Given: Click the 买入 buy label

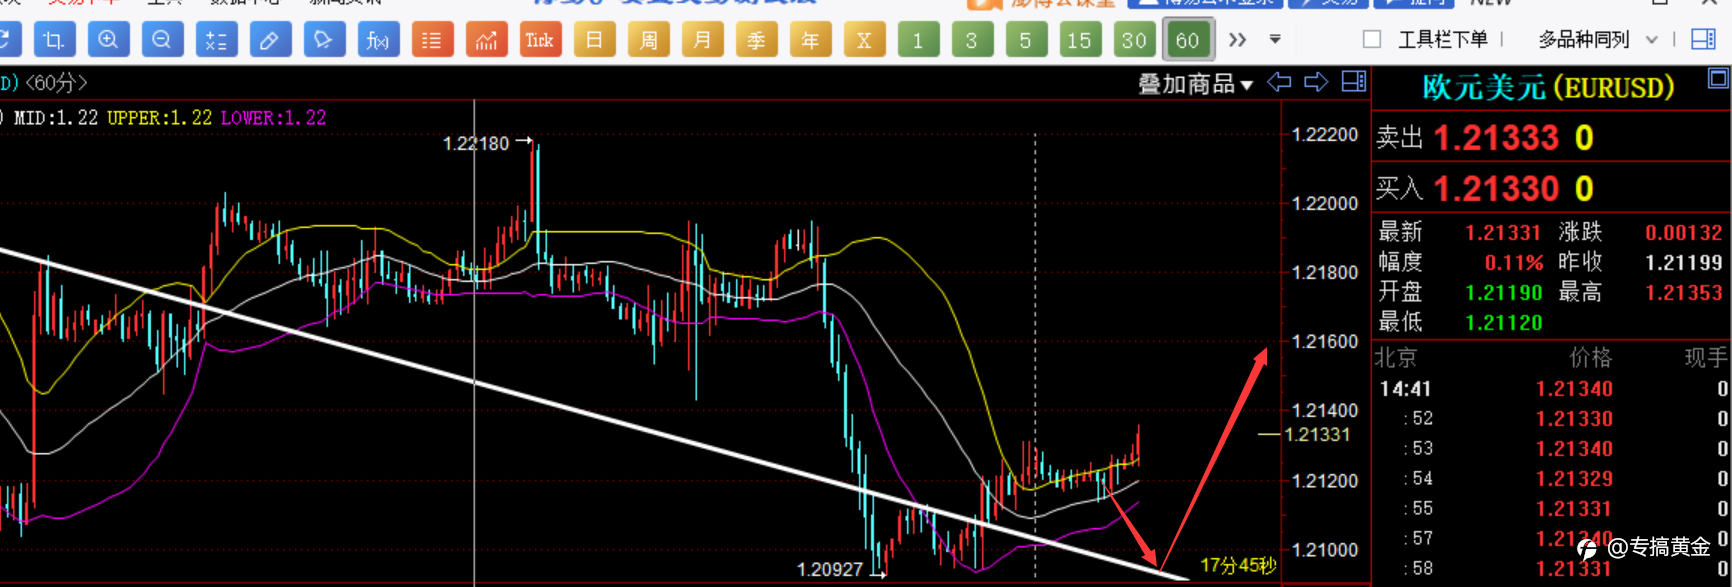Looking at the screenshot, I should [1399, 188].
